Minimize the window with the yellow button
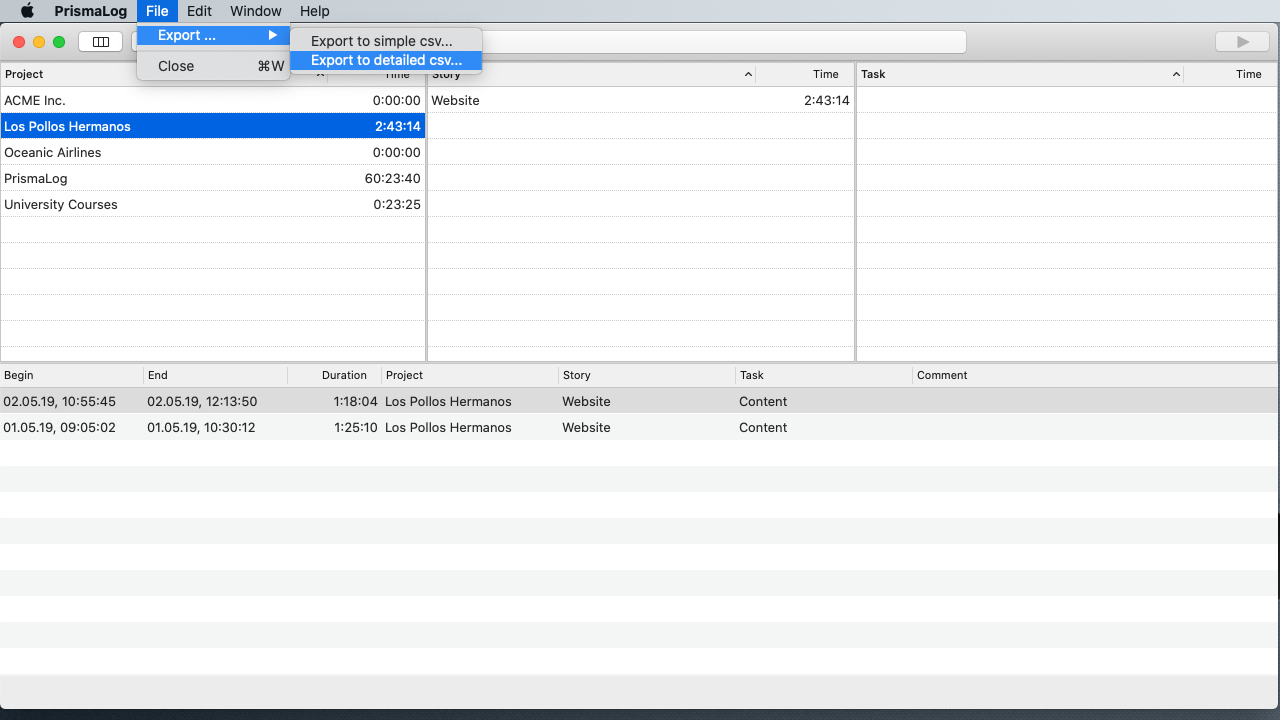 coord(39,42)
